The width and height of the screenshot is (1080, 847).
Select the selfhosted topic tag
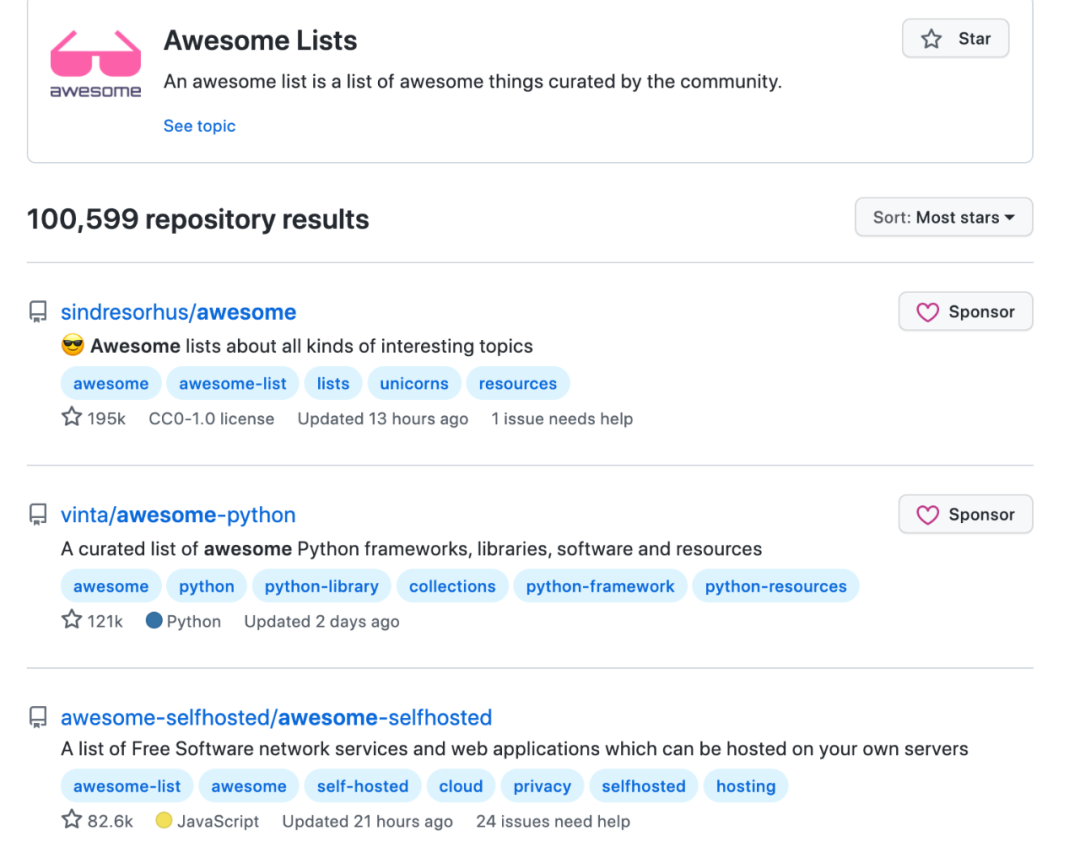pyautogui.click(x=643, y=786)
